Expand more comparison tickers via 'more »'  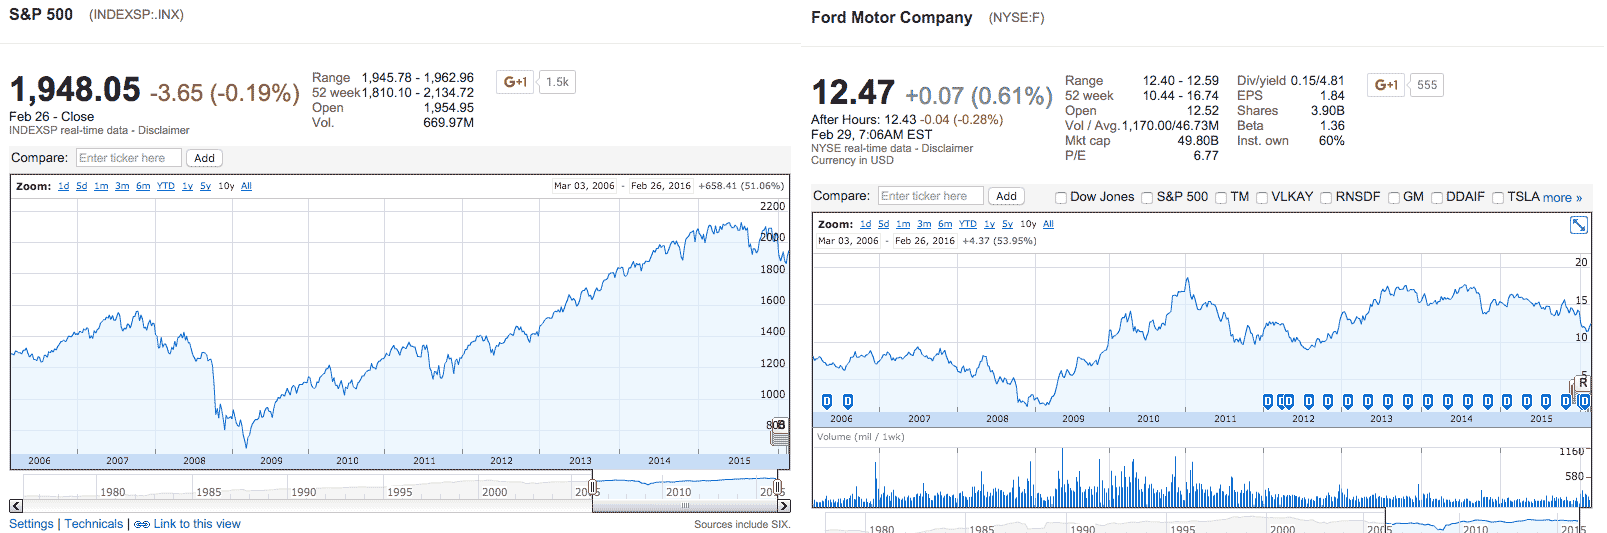click(x=1562, y=198)
